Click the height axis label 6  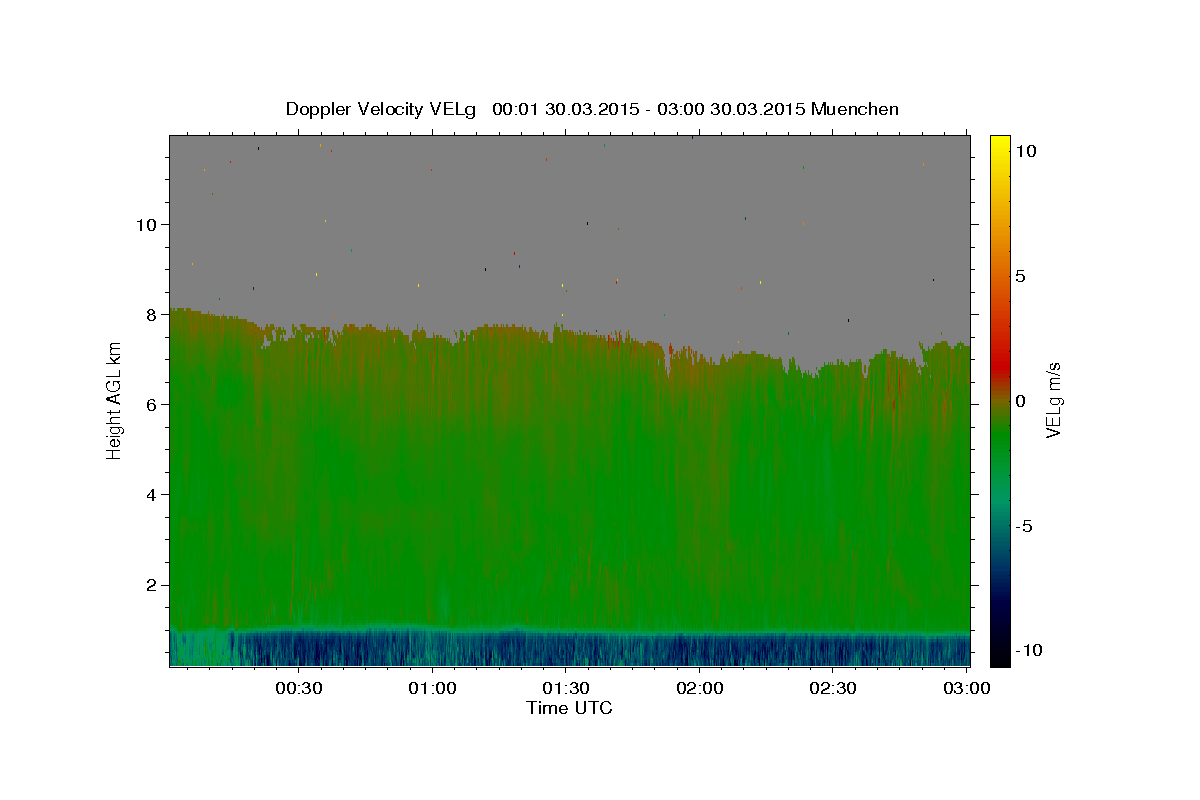tap(151, 404)
